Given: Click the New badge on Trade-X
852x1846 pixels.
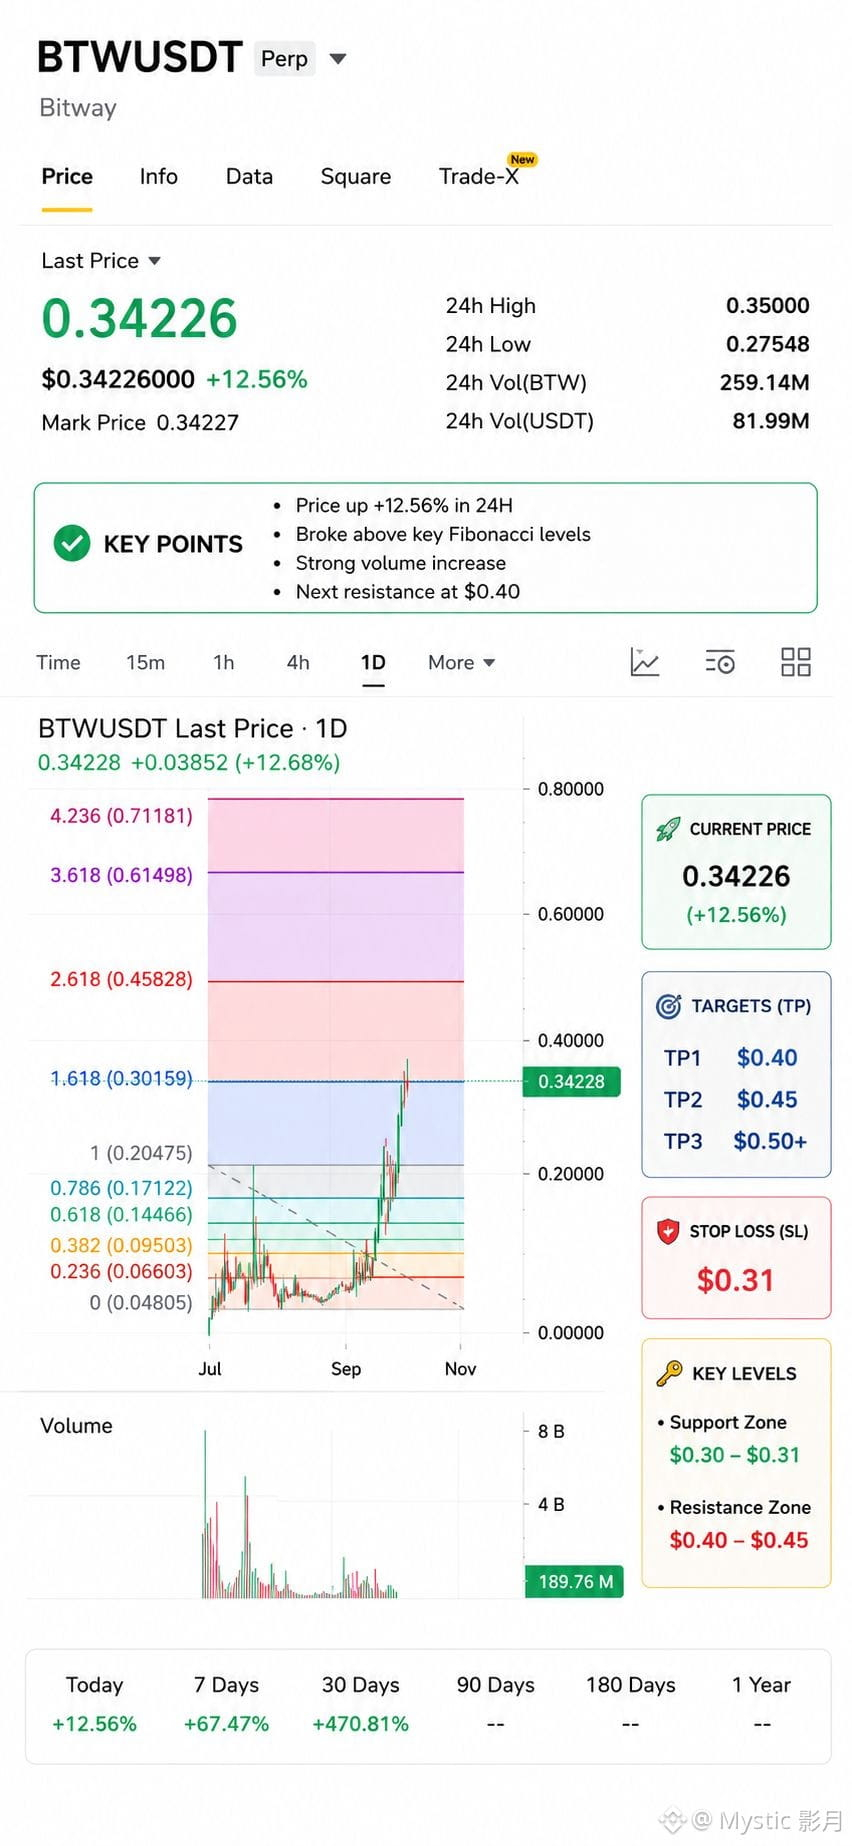Looking at the screenshot, I should (x=522, y=159).
